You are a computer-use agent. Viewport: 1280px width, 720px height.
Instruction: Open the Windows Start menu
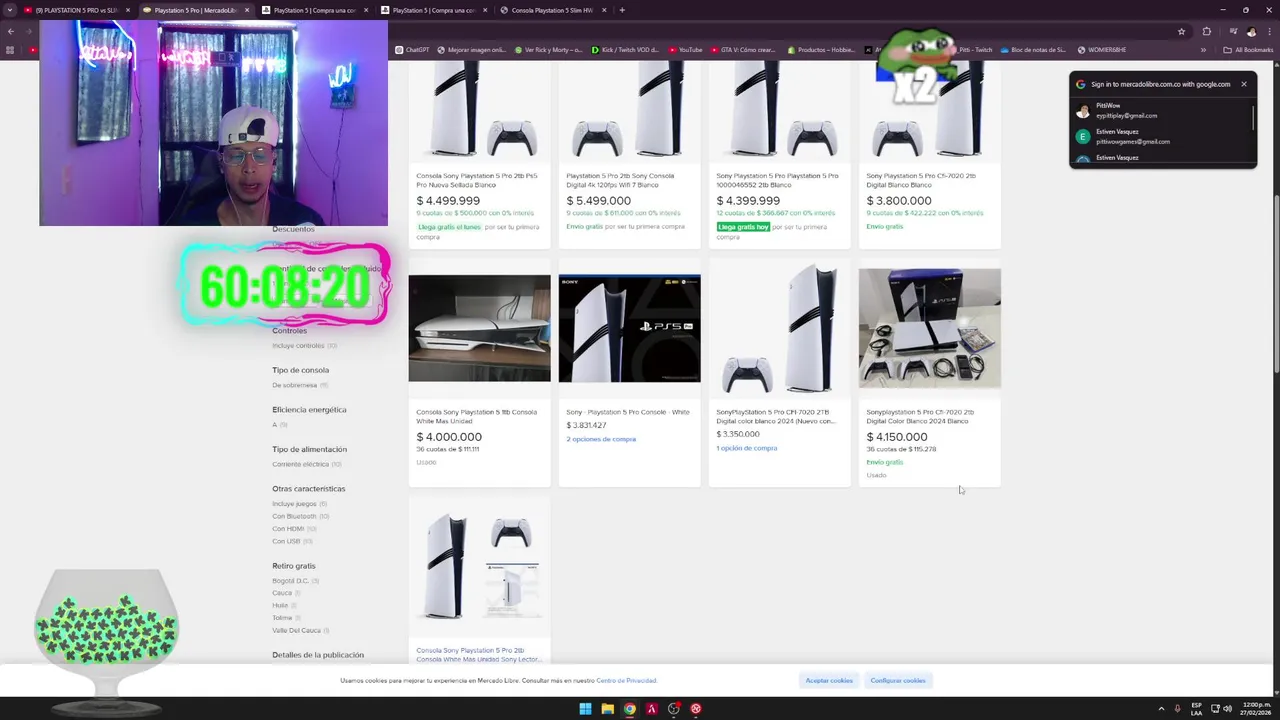(x=585, y=709)
